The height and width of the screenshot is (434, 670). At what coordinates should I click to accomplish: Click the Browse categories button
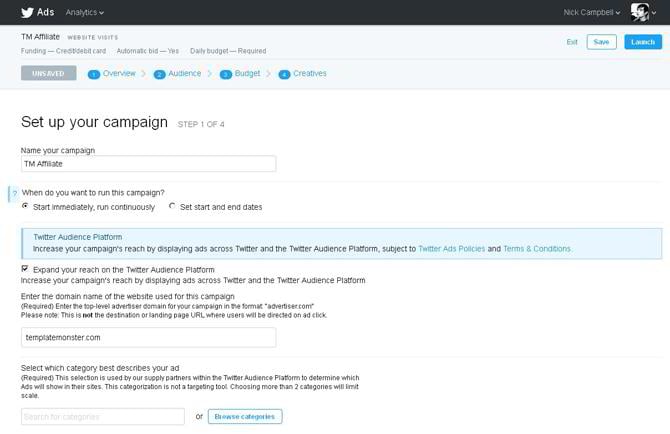coord(245,416)
